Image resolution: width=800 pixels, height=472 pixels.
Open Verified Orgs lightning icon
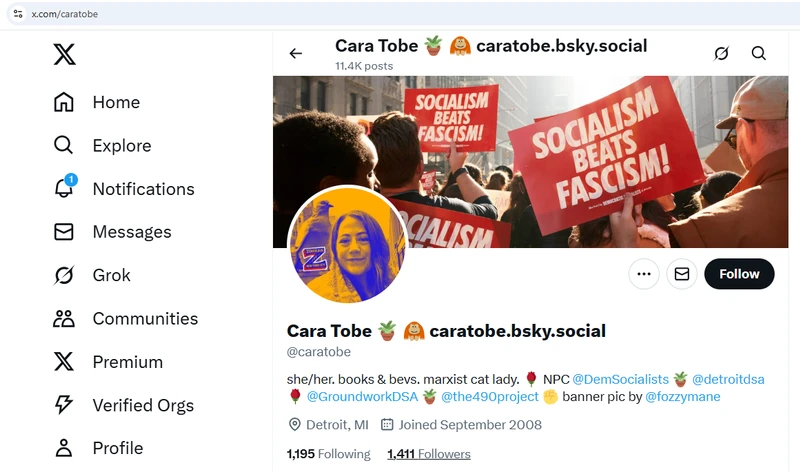(64, 405)
